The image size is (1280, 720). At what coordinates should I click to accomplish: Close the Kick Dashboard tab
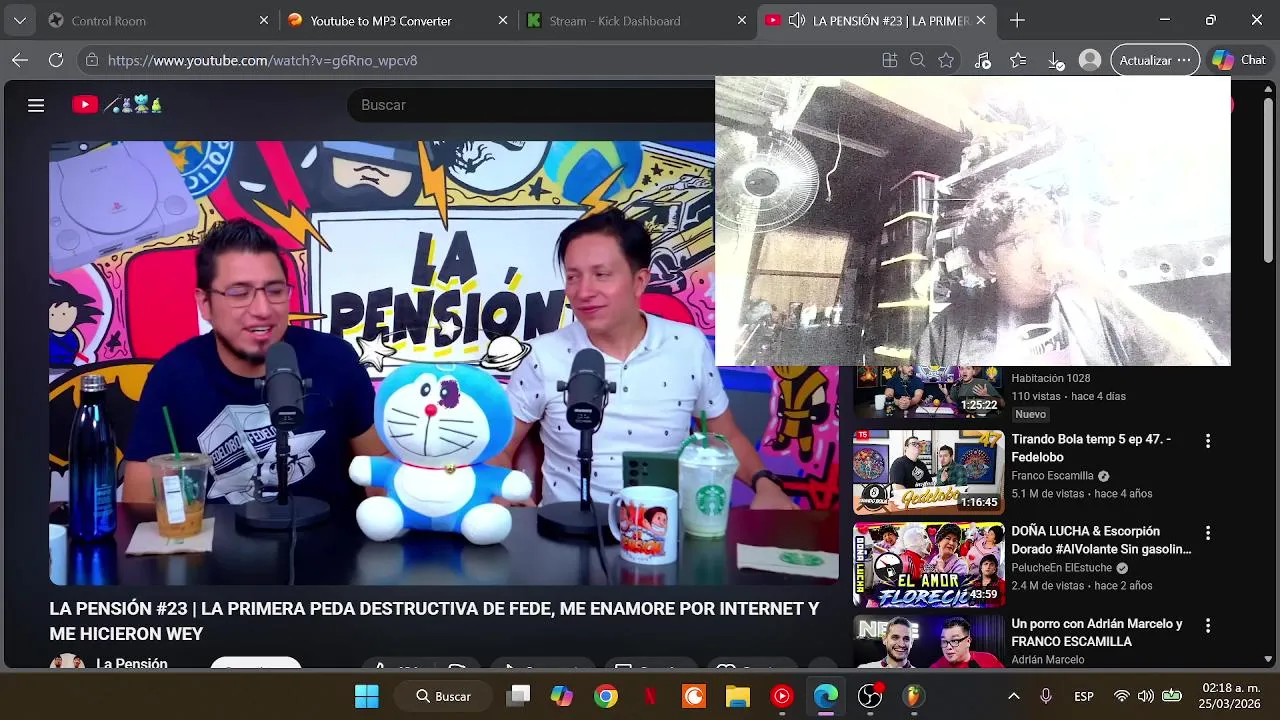[742, 20]
